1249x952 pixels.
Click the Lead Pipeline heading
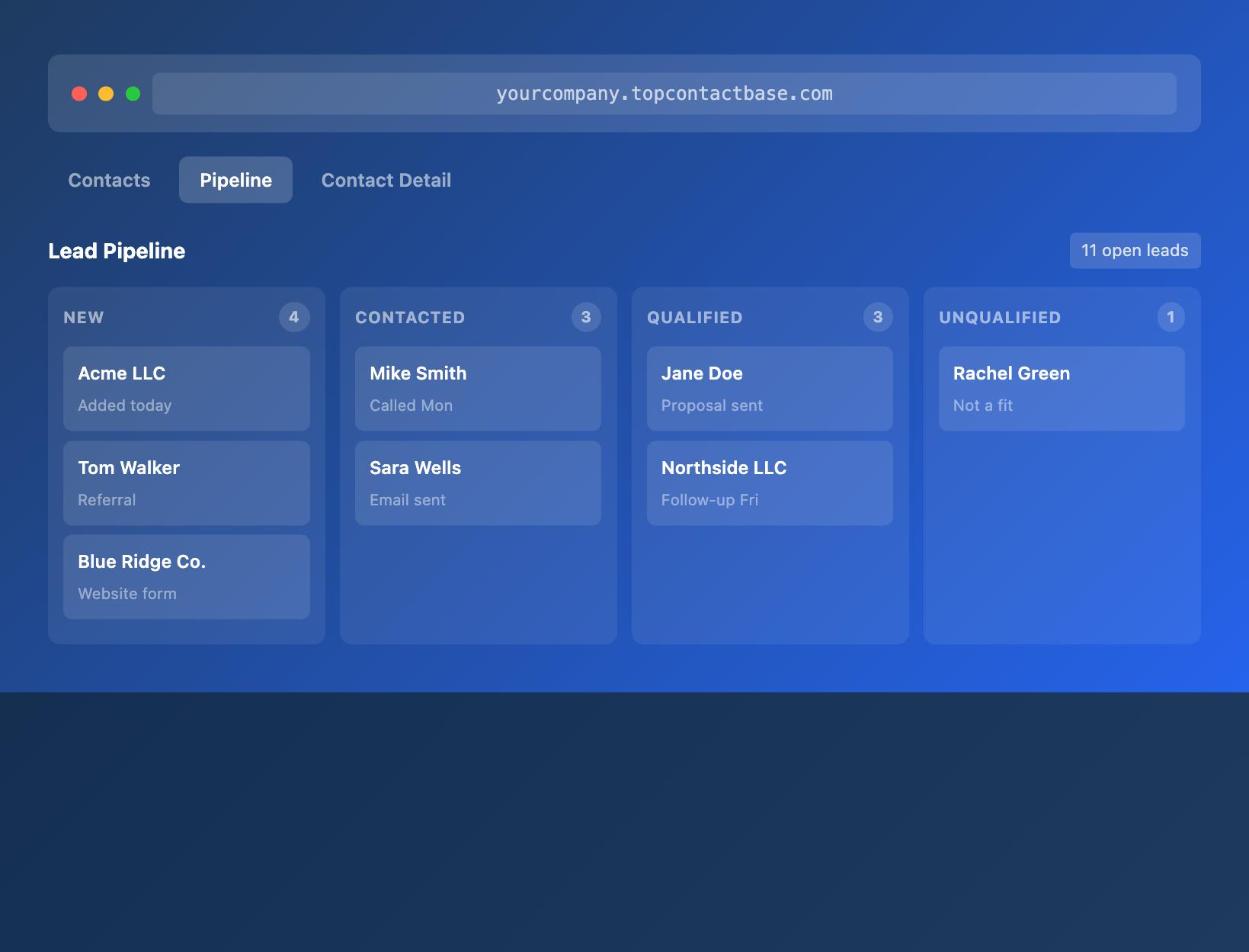117,251
